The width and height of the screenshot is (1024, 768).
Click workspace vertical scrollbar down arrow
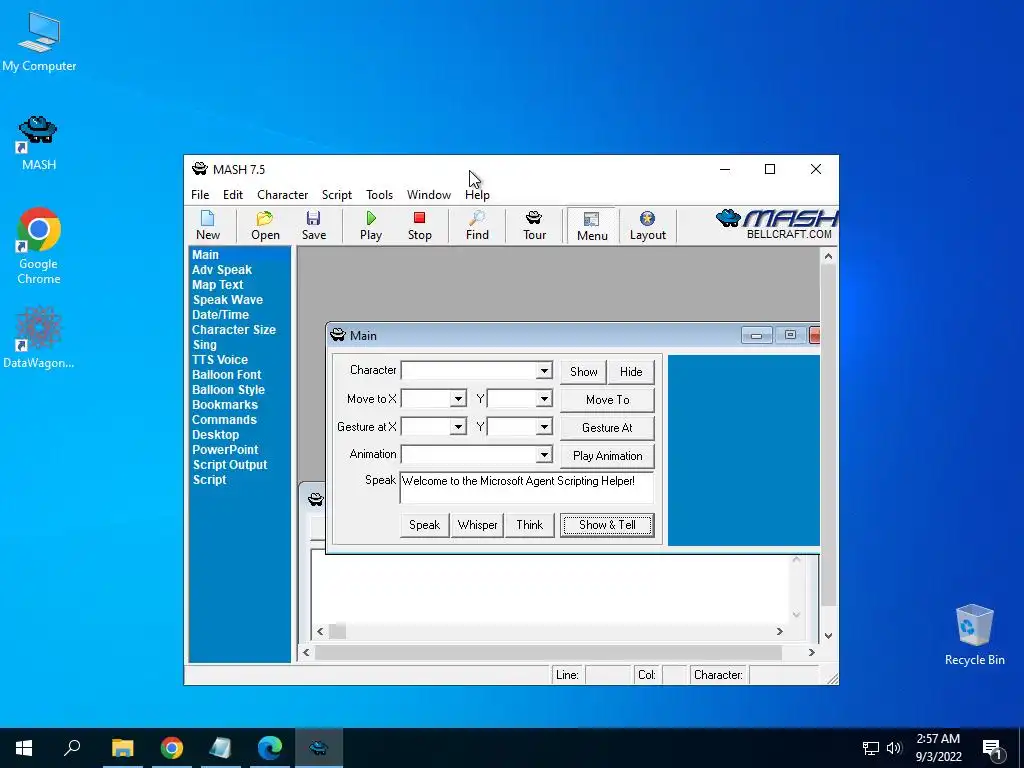pos(828,635)
